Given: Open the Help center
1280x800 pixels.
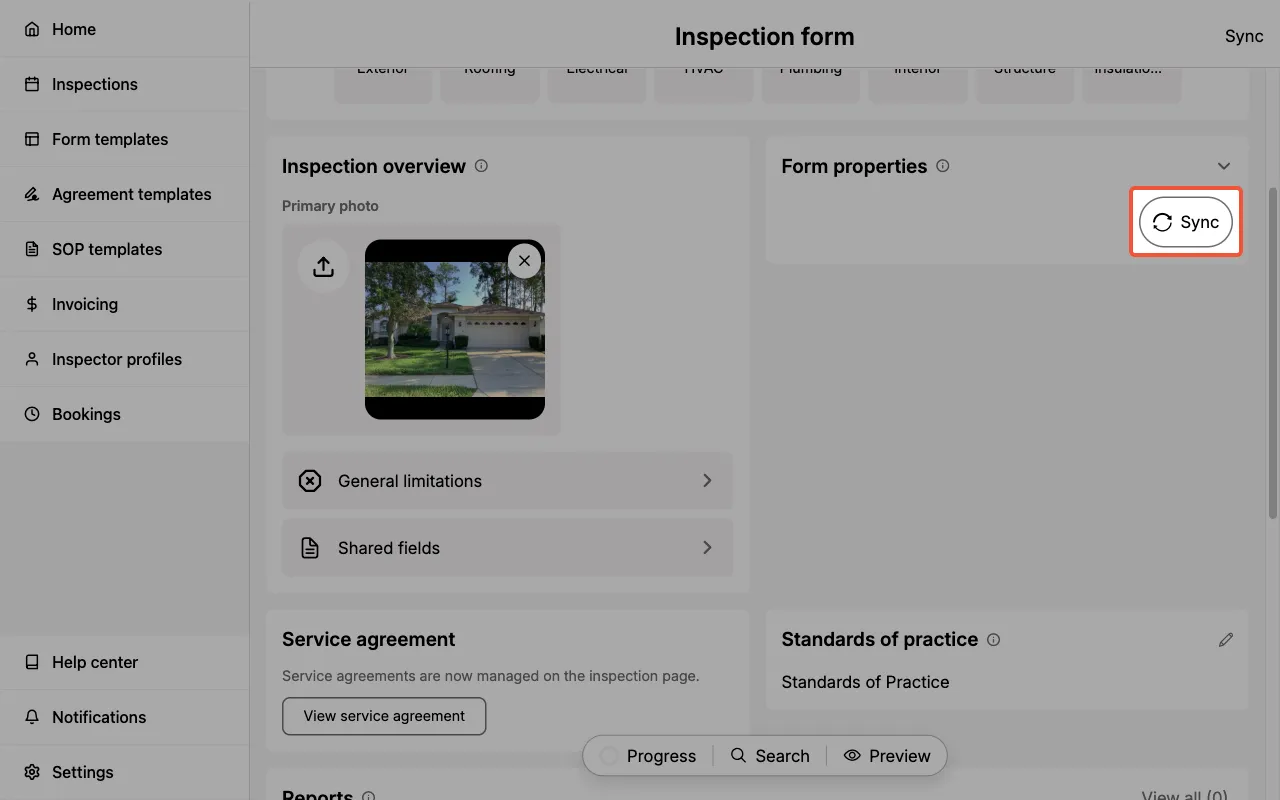Looking at the screenshot, I should coord(124,662).
